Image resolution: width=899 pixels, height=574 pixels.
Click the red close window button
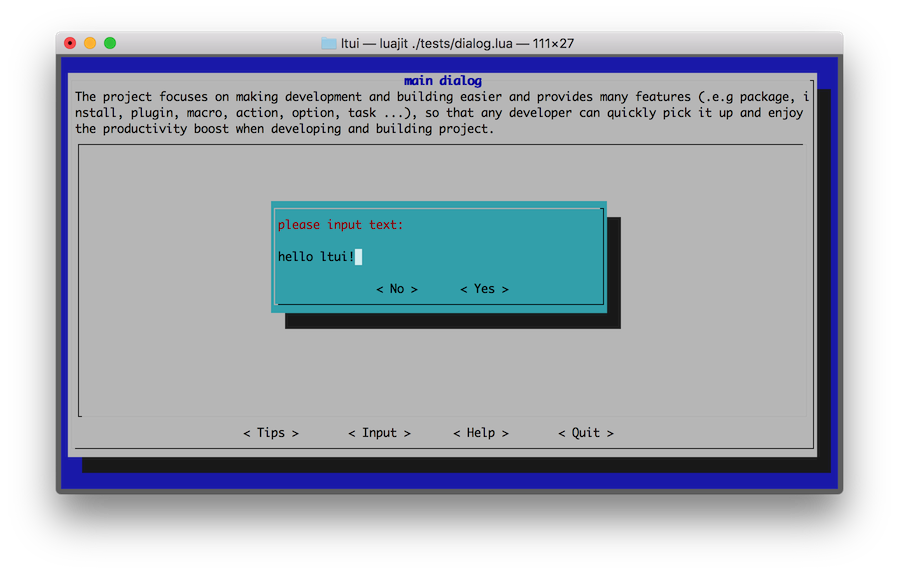point(70,43)
